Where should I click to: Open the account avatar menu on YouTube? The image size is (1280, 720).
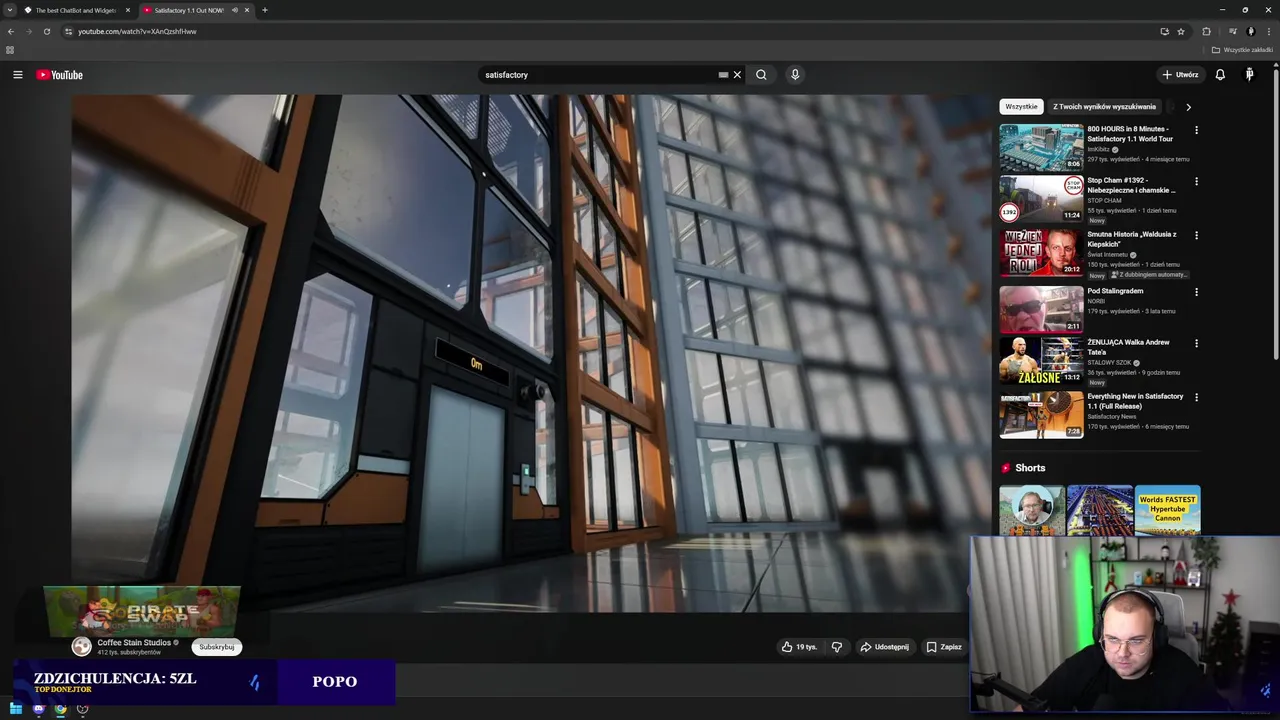(1249, 75)
